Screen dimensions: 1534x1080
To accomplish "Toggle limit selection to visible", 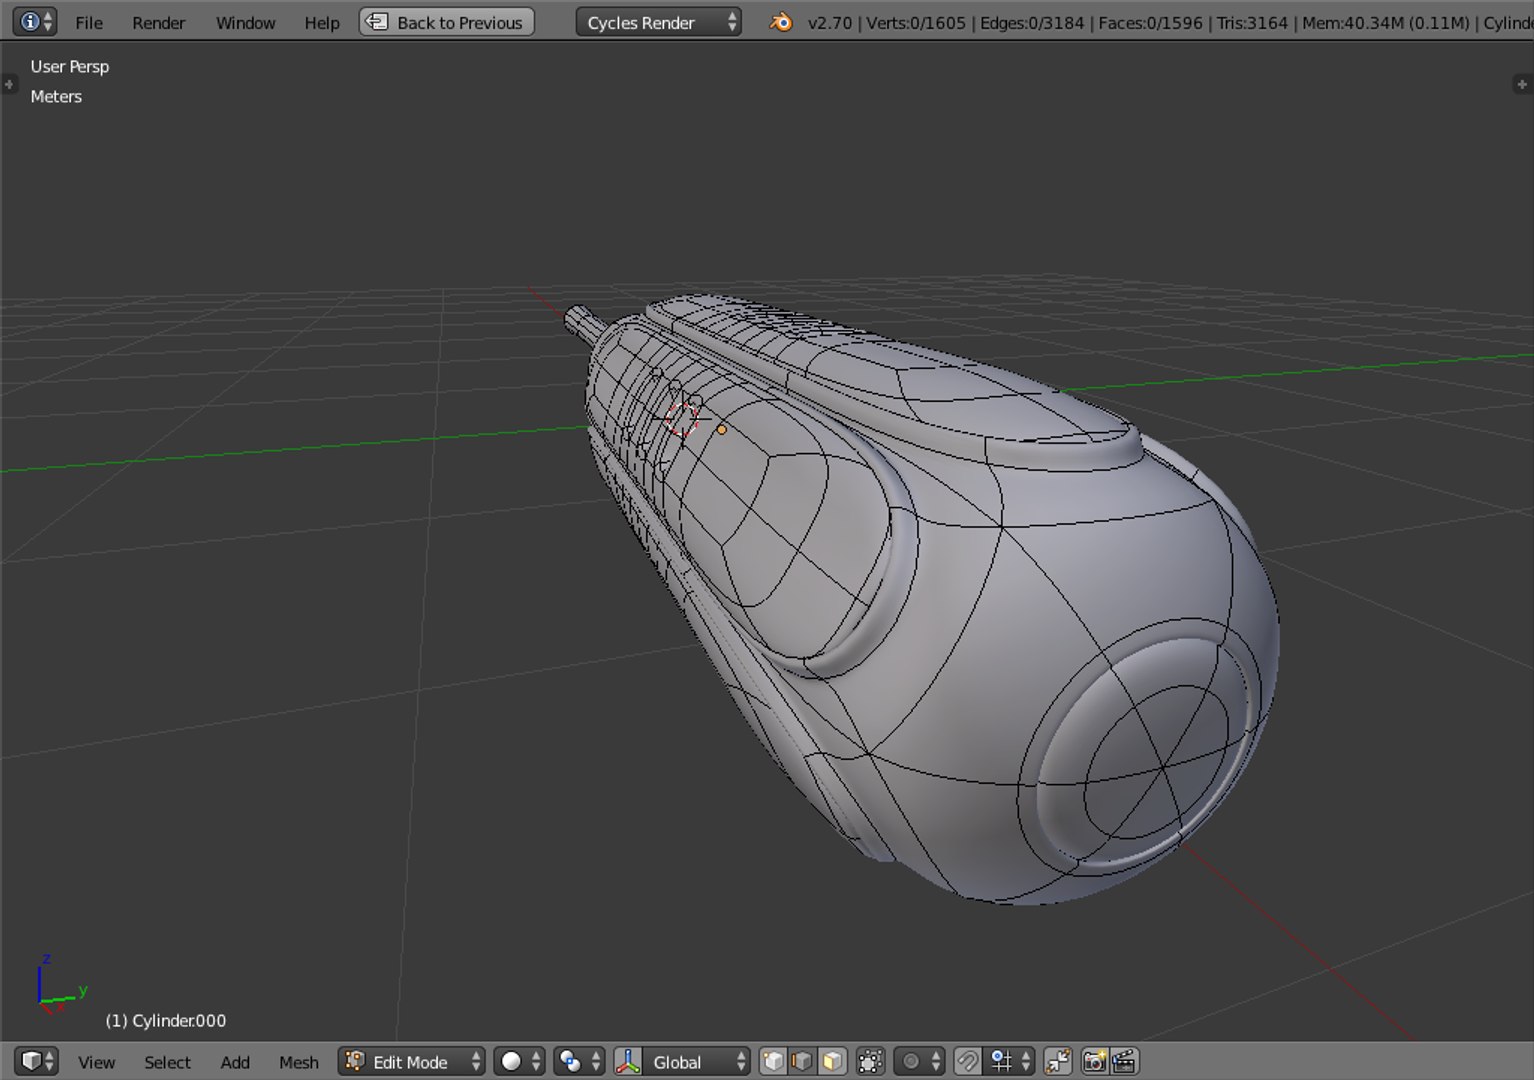I will point(870,1061).
